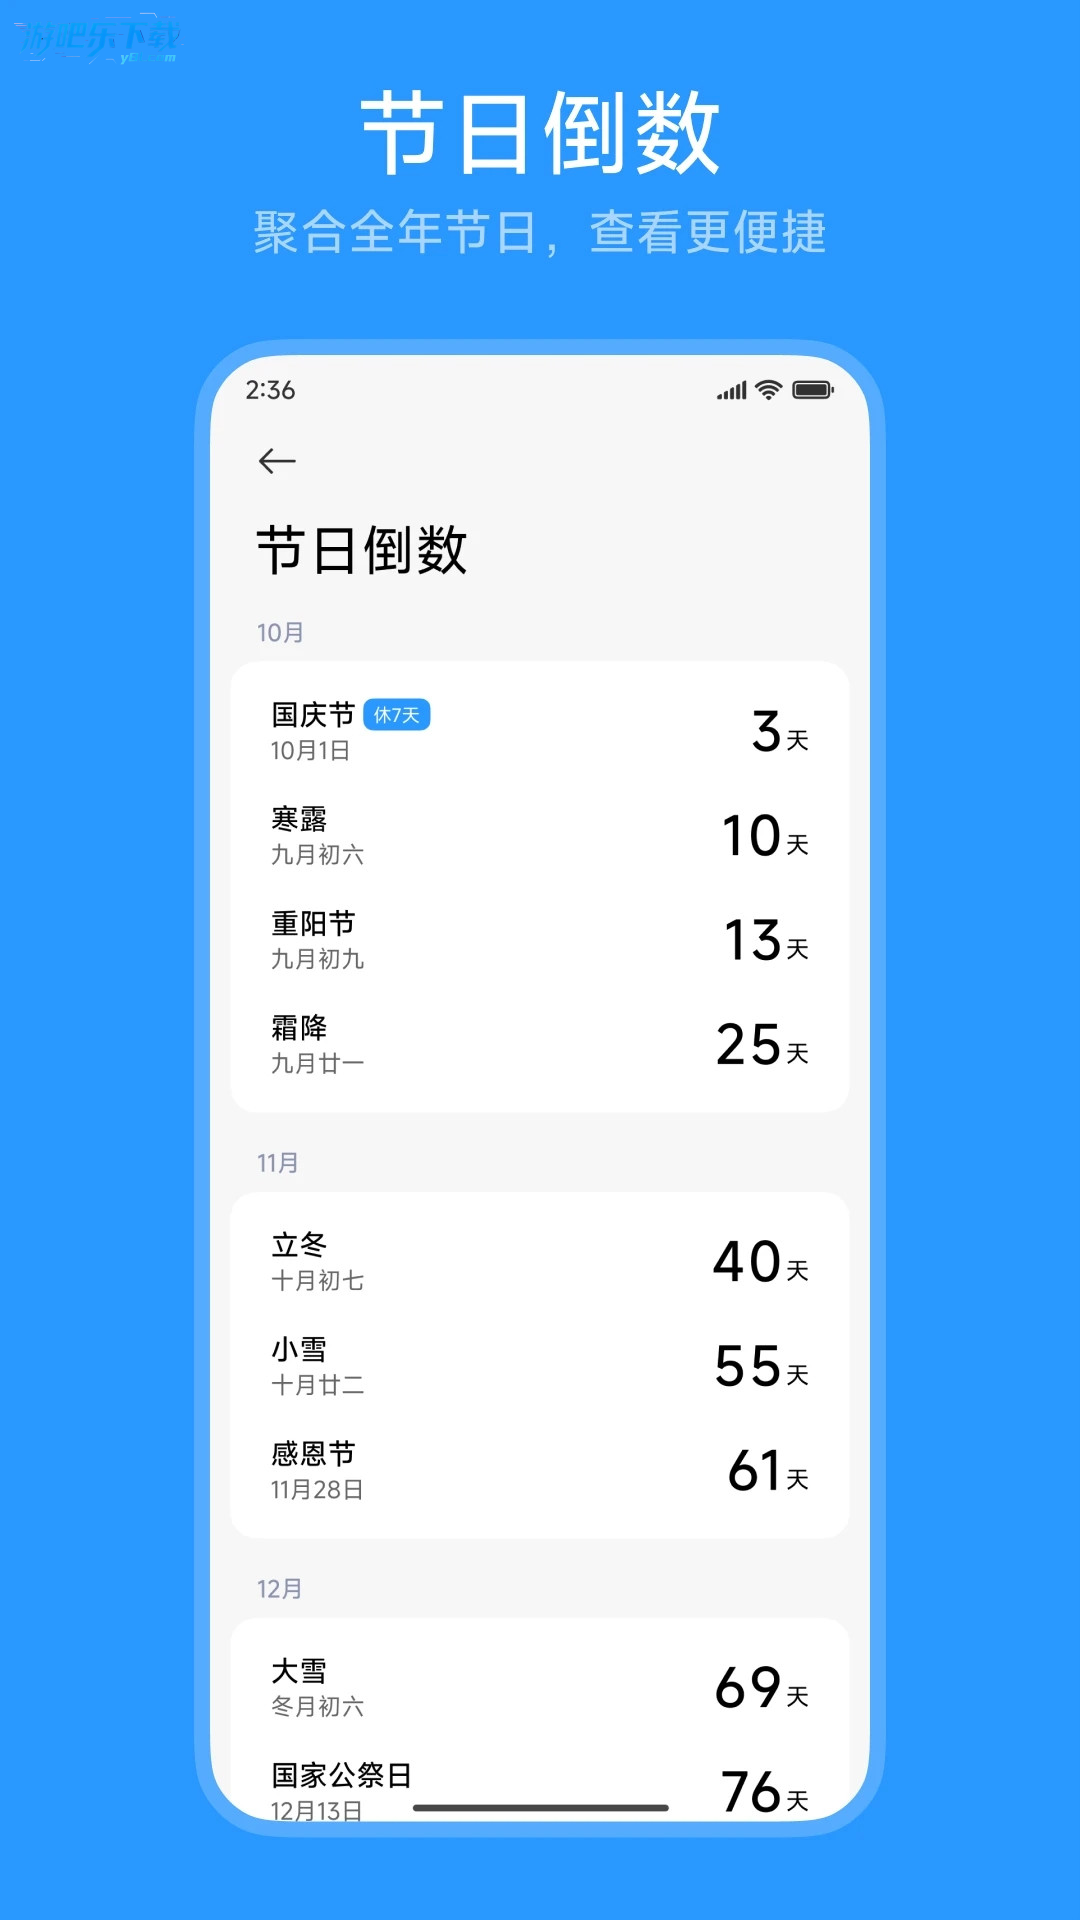Open the 国庆节 holiday entry

coord(540,731)
